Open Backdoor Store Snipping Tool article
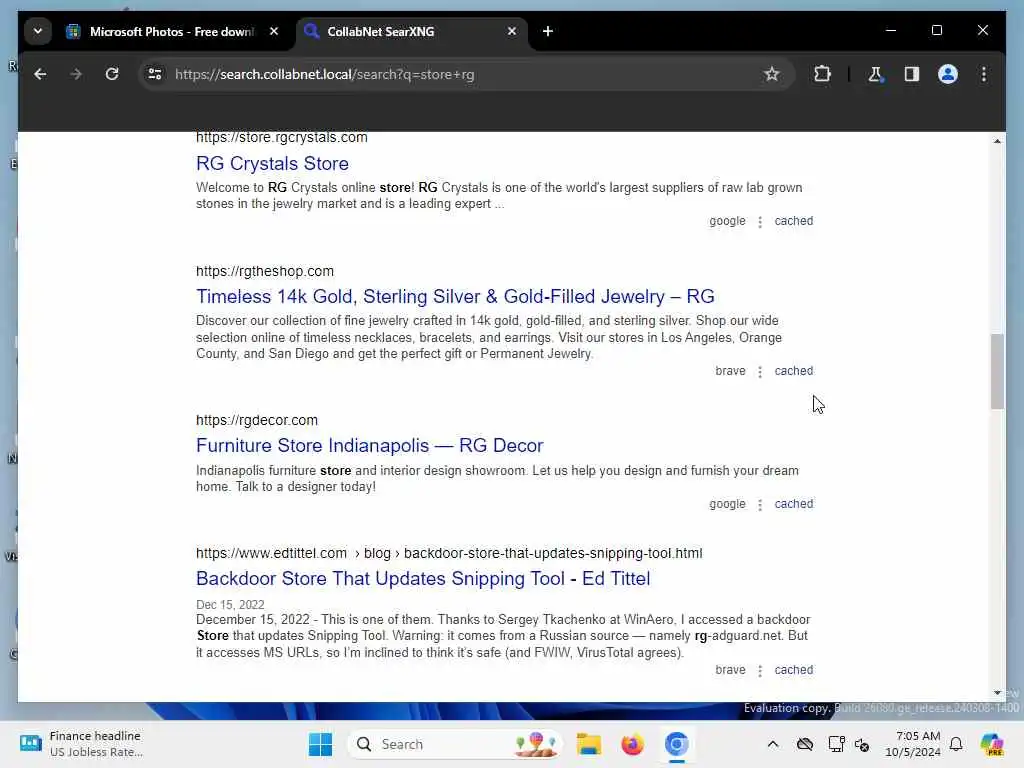 (423, 579)
